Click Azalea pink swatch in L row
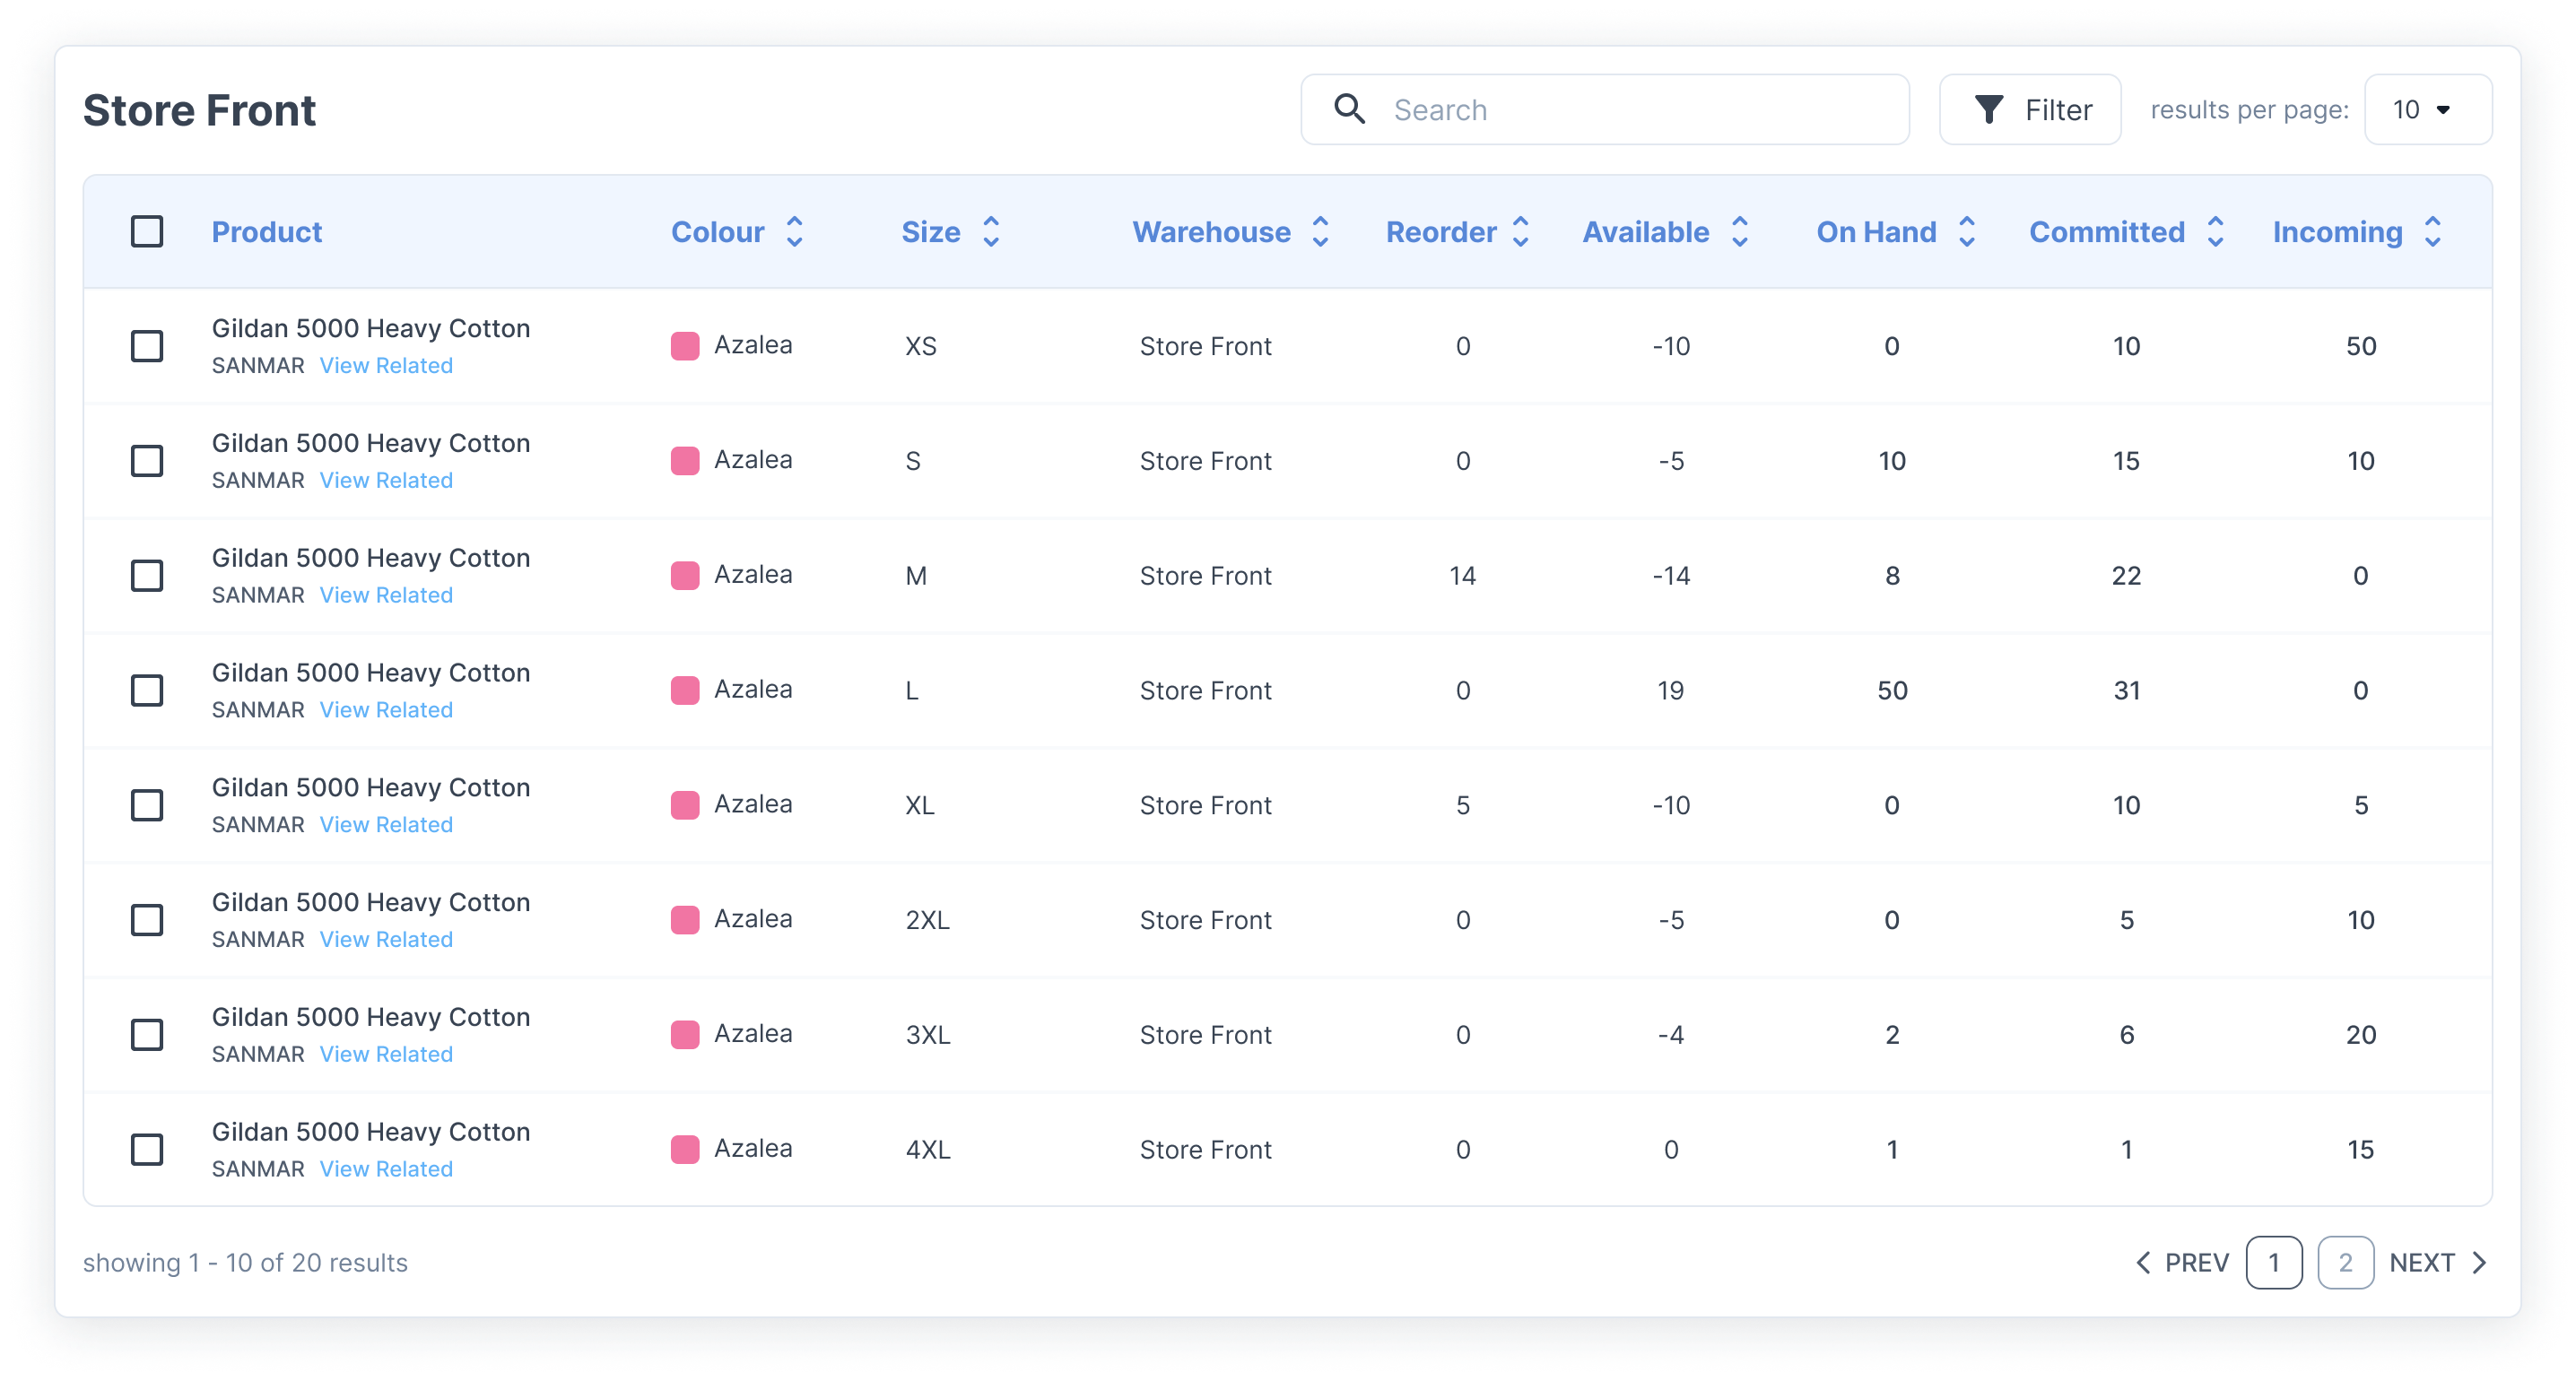The width and height of the screenshot is (2576, 1381). [685, 690]
